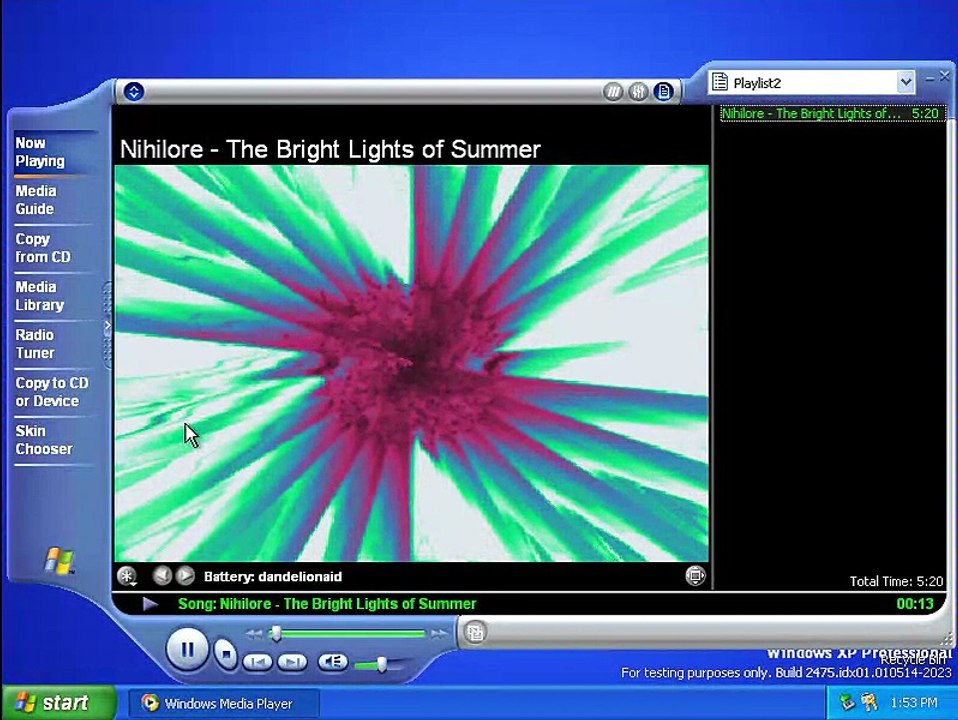Click the keys icon in system tray

pos(869,702)
